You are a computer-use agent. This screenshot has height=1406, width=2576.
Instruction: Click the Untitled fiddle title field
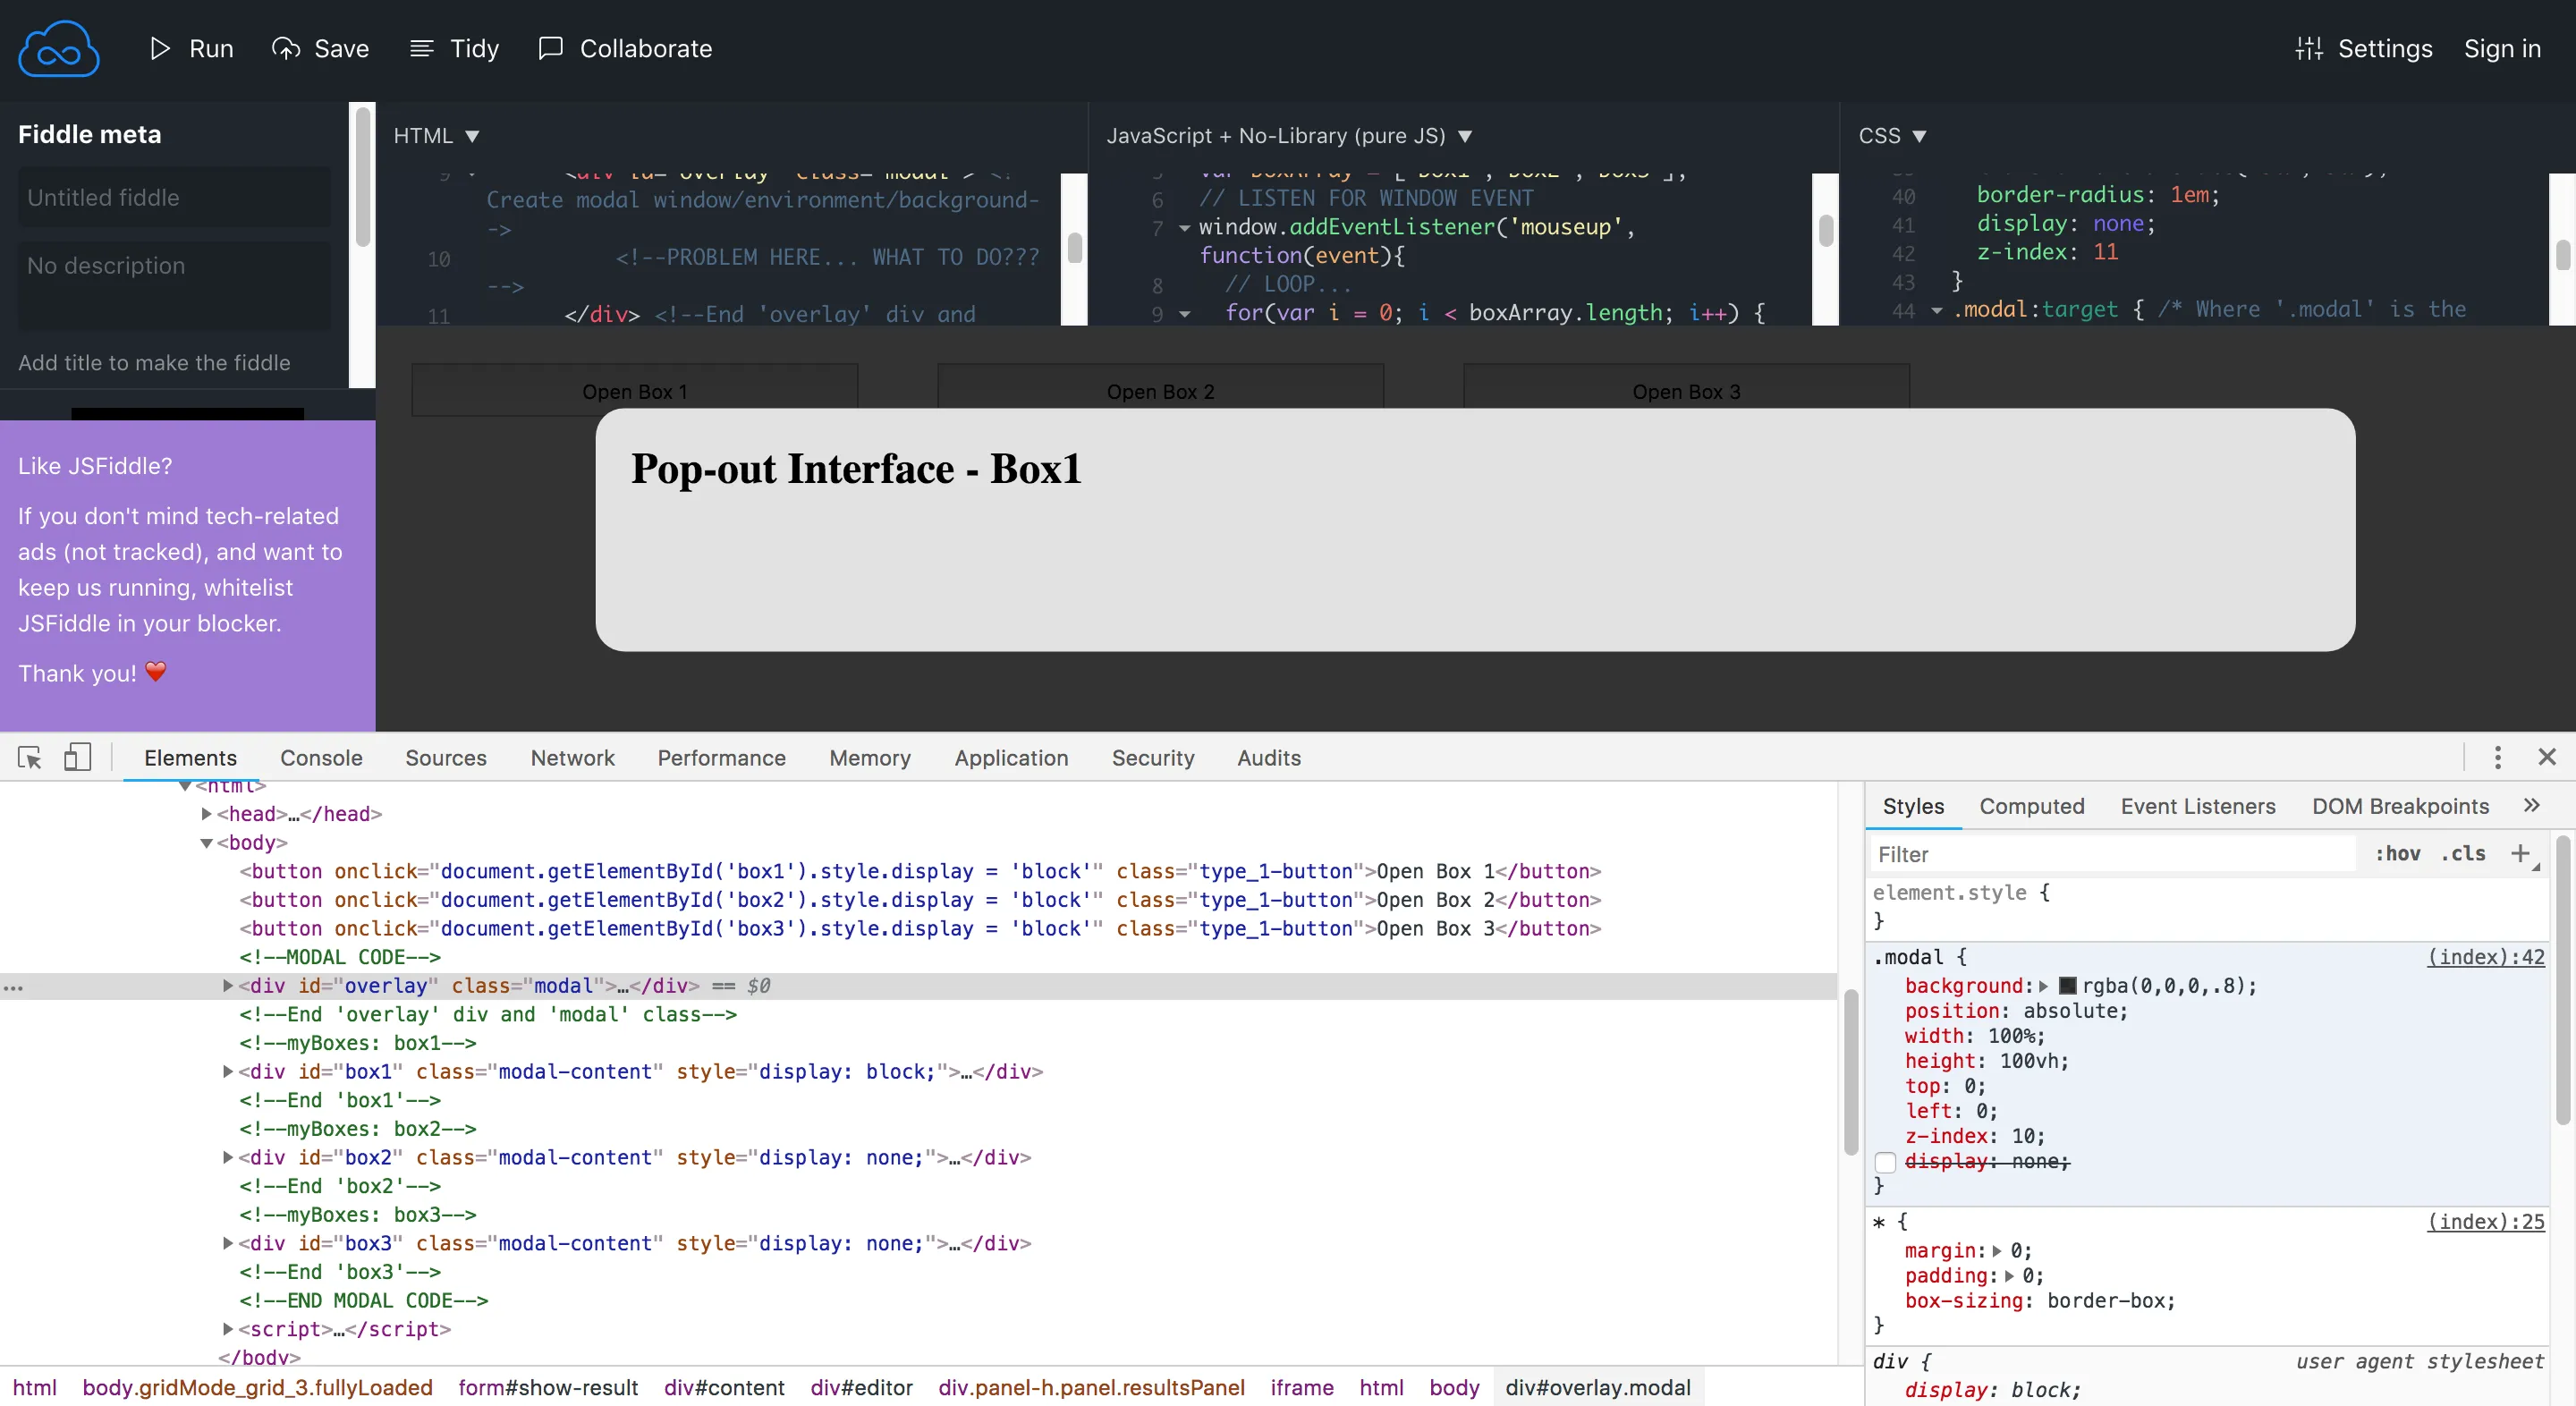173,198
